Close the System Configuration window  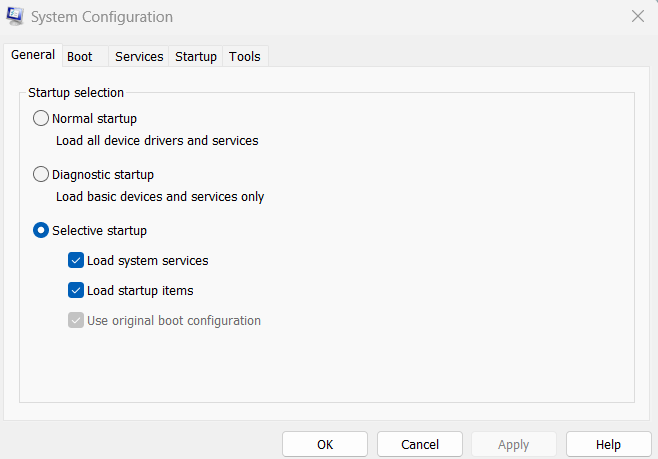638,16
